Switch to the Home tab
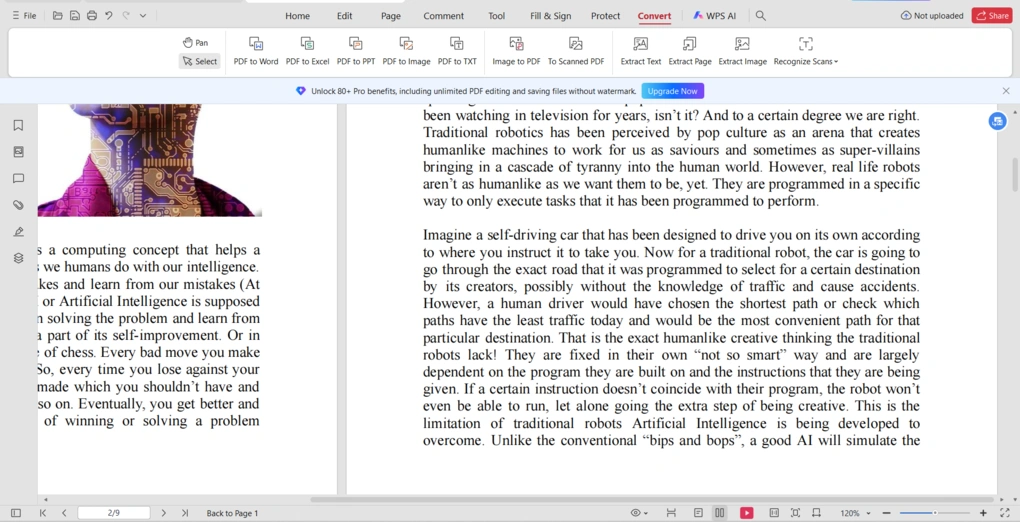Viewport: 1020px width, 522px height. 297,16
